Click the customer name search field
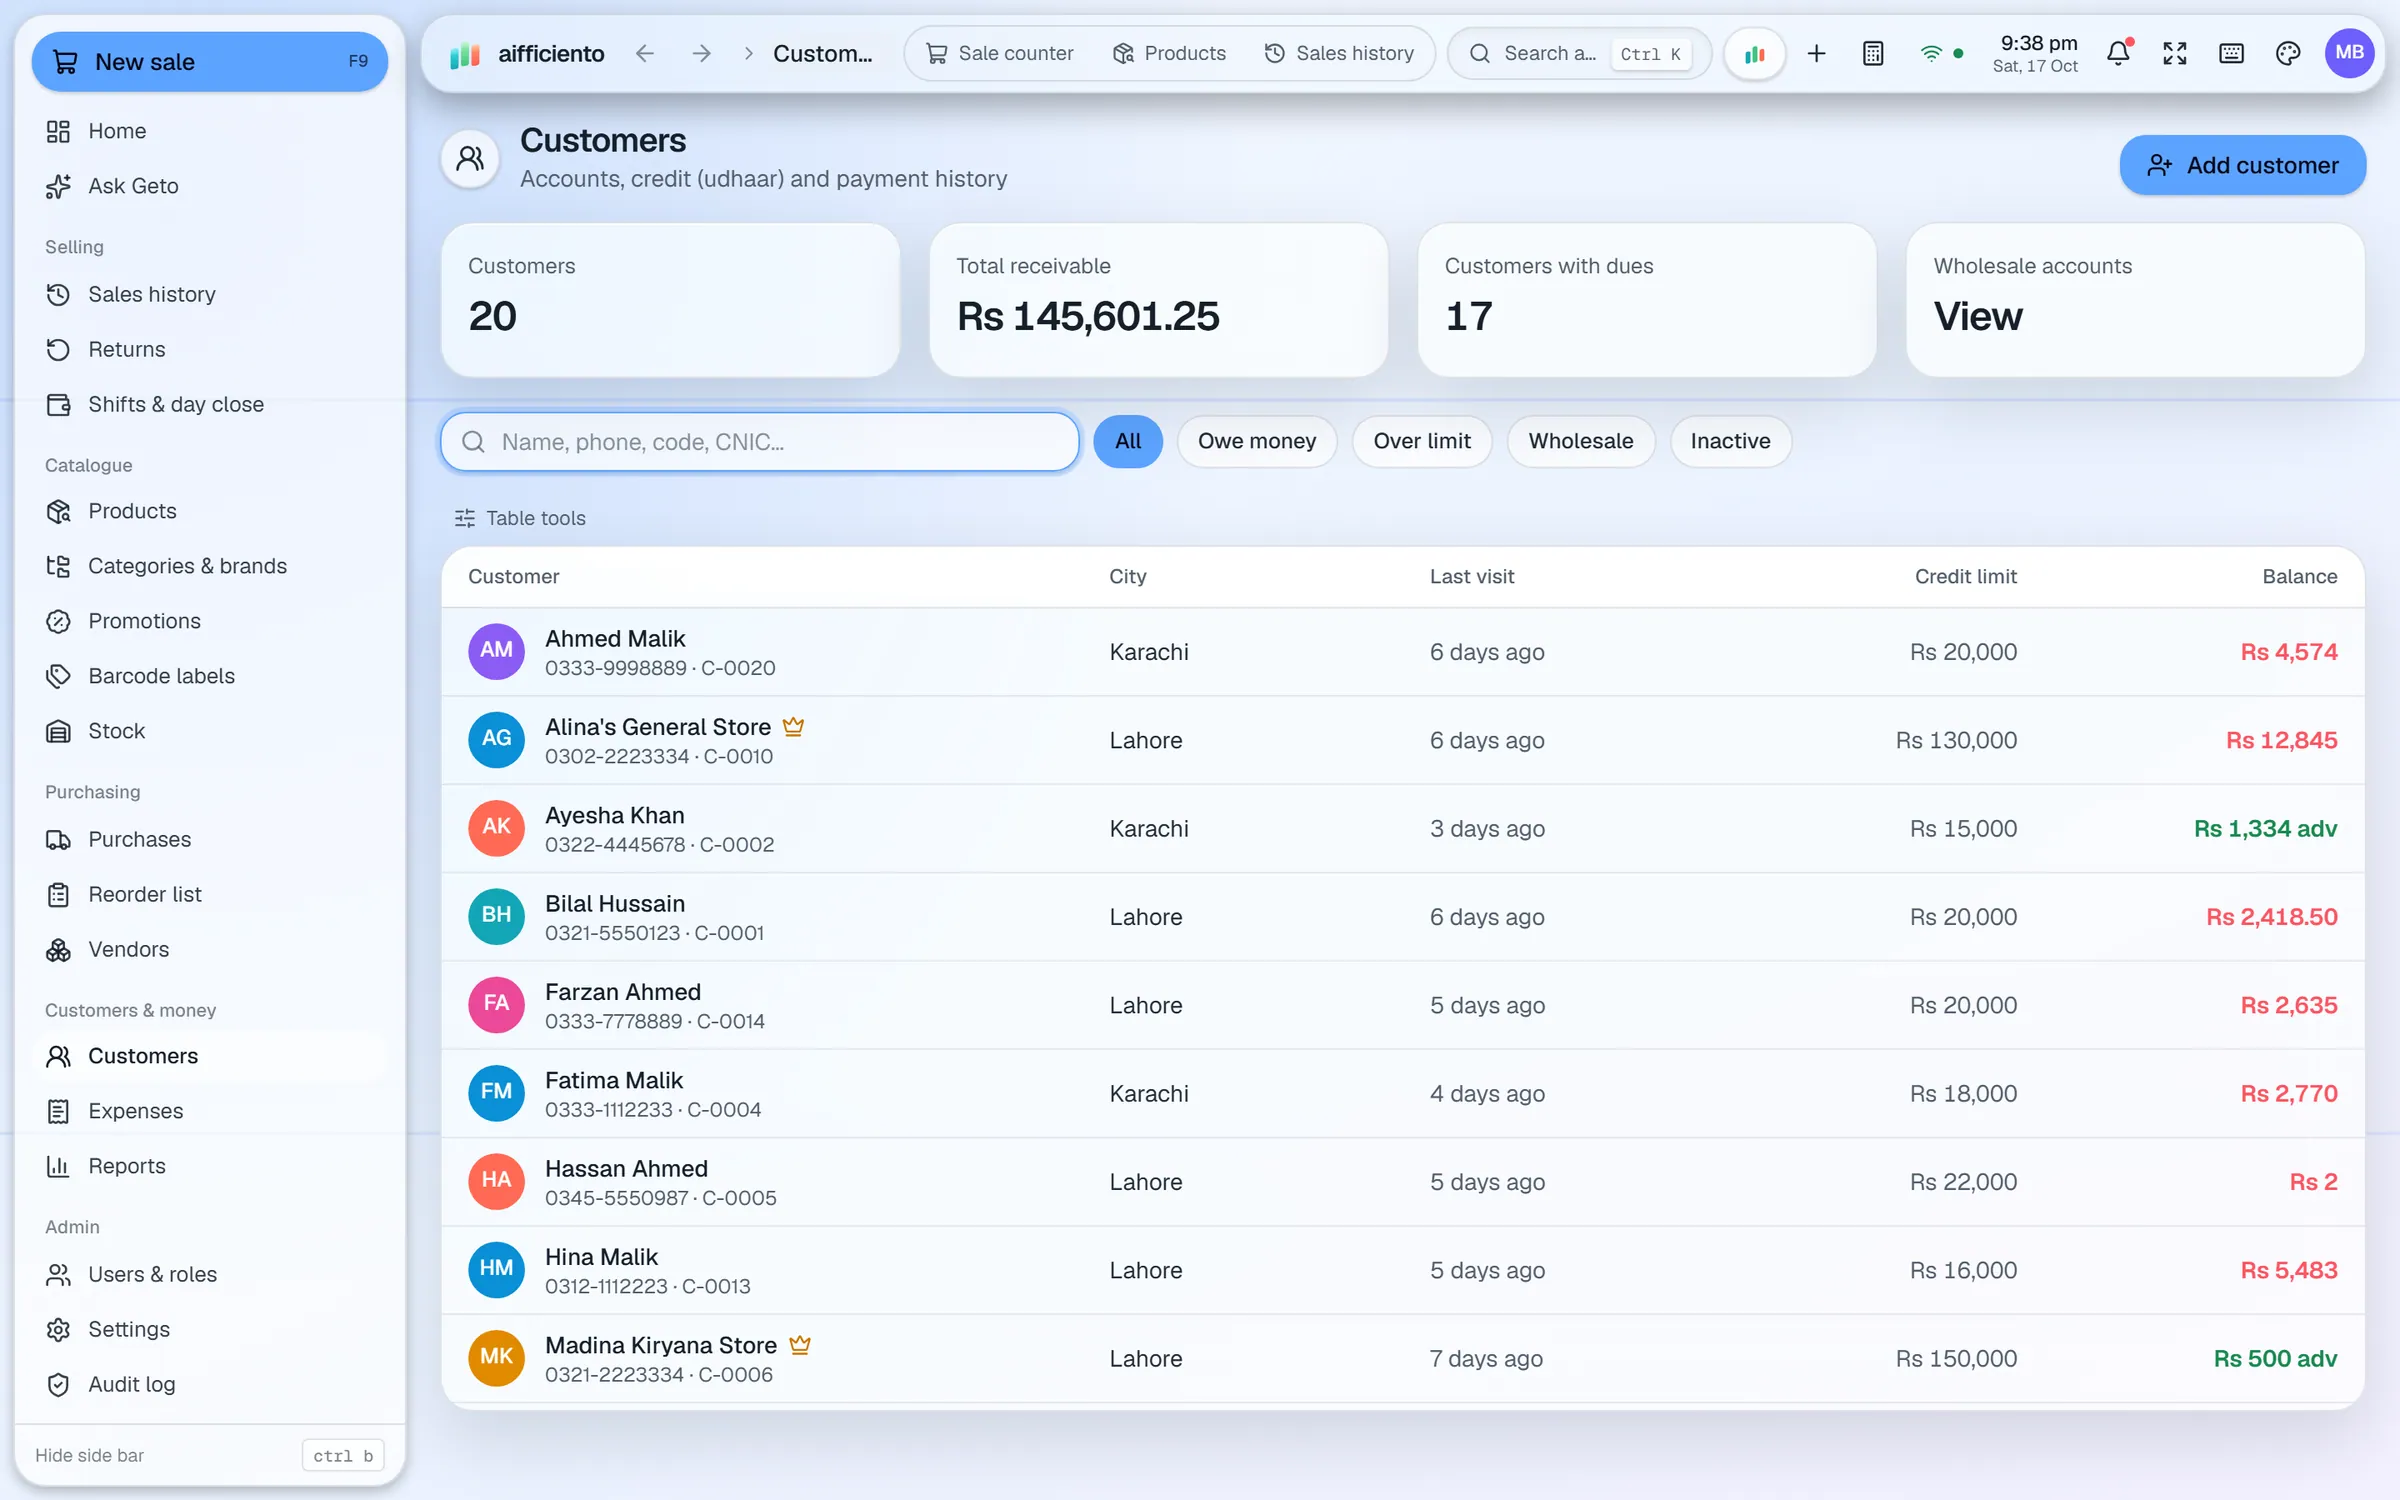 tap(760, 442)
